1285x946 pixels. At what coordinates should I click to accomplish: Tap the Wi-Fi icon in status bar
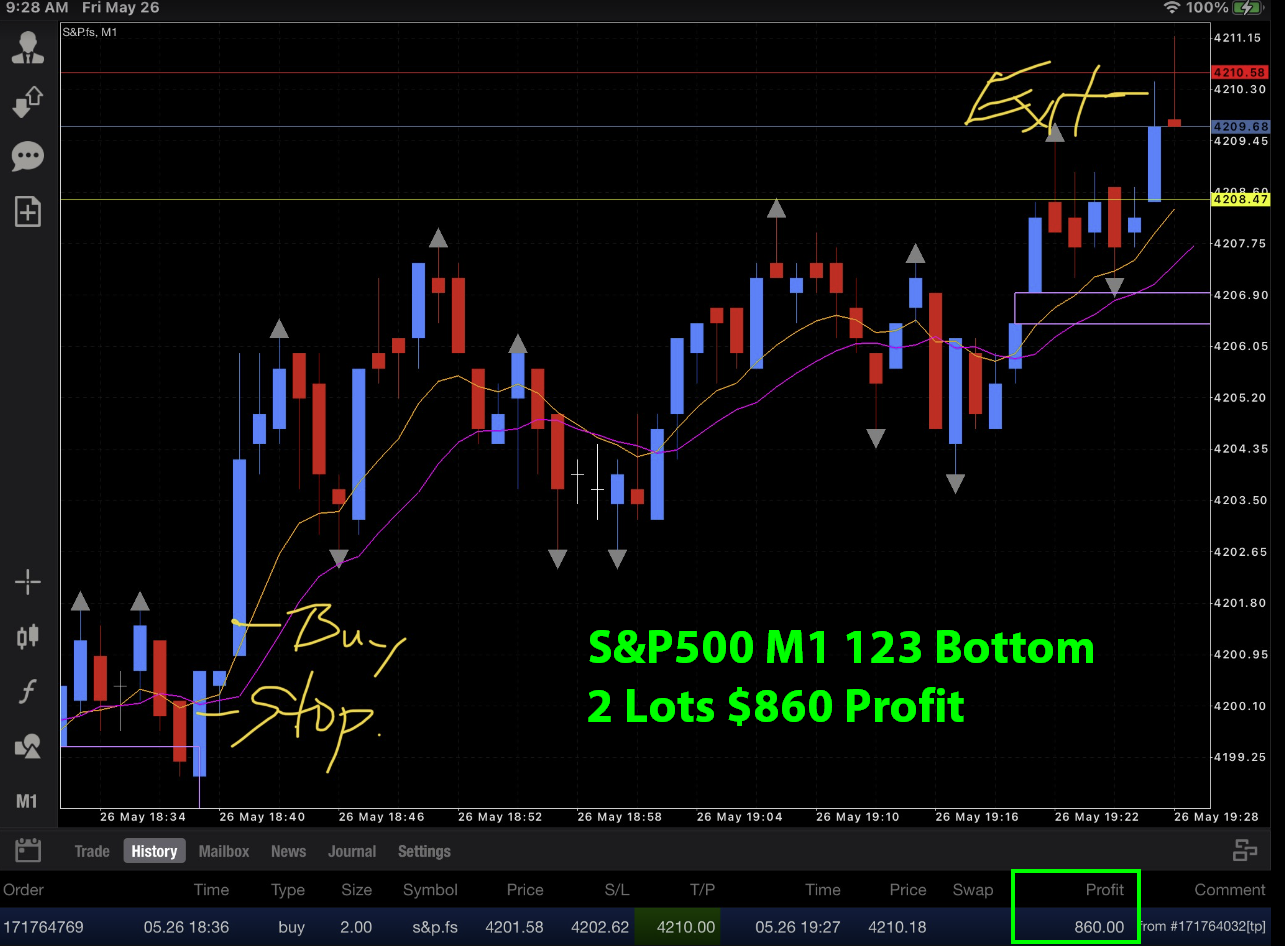[1172, 8]
